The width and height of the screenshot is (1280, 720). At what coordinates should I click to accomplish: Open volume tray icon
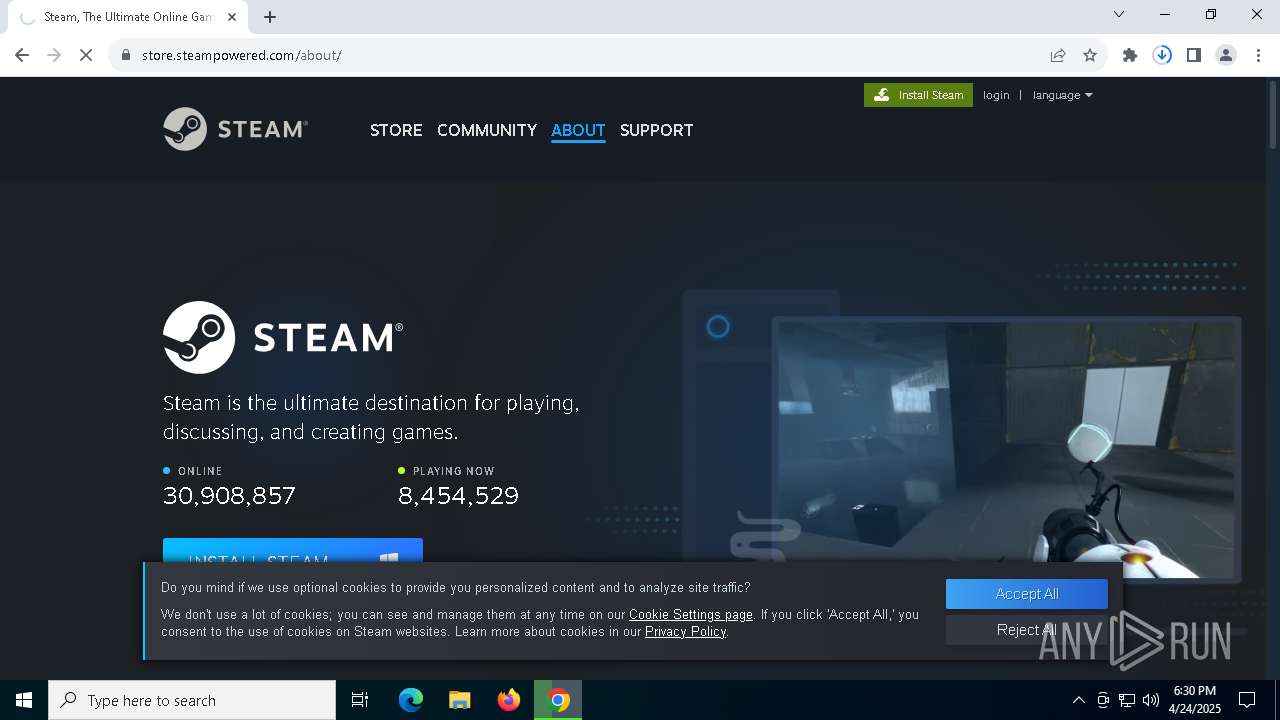[x=1151, y=700]
